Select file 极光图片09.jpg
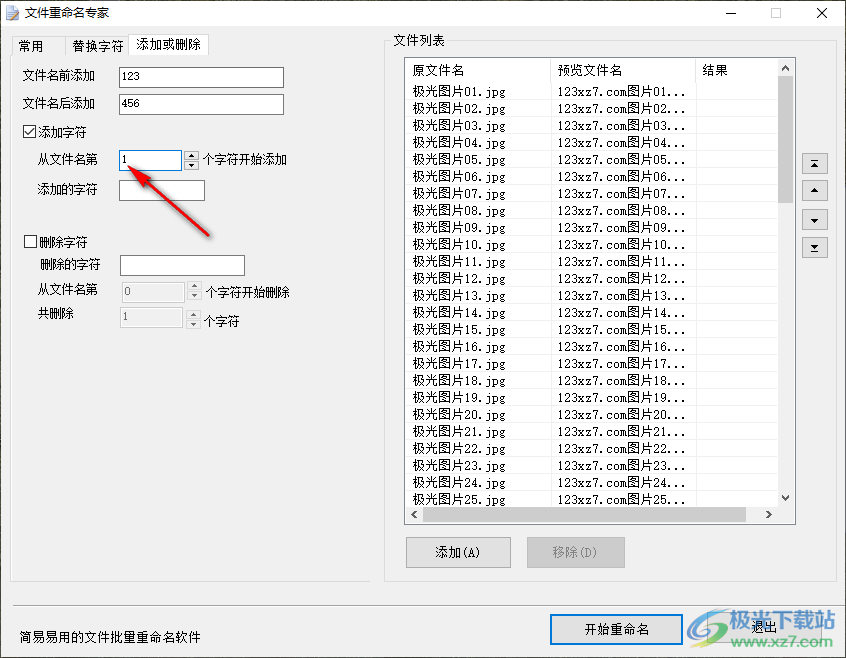 [459, 228]
